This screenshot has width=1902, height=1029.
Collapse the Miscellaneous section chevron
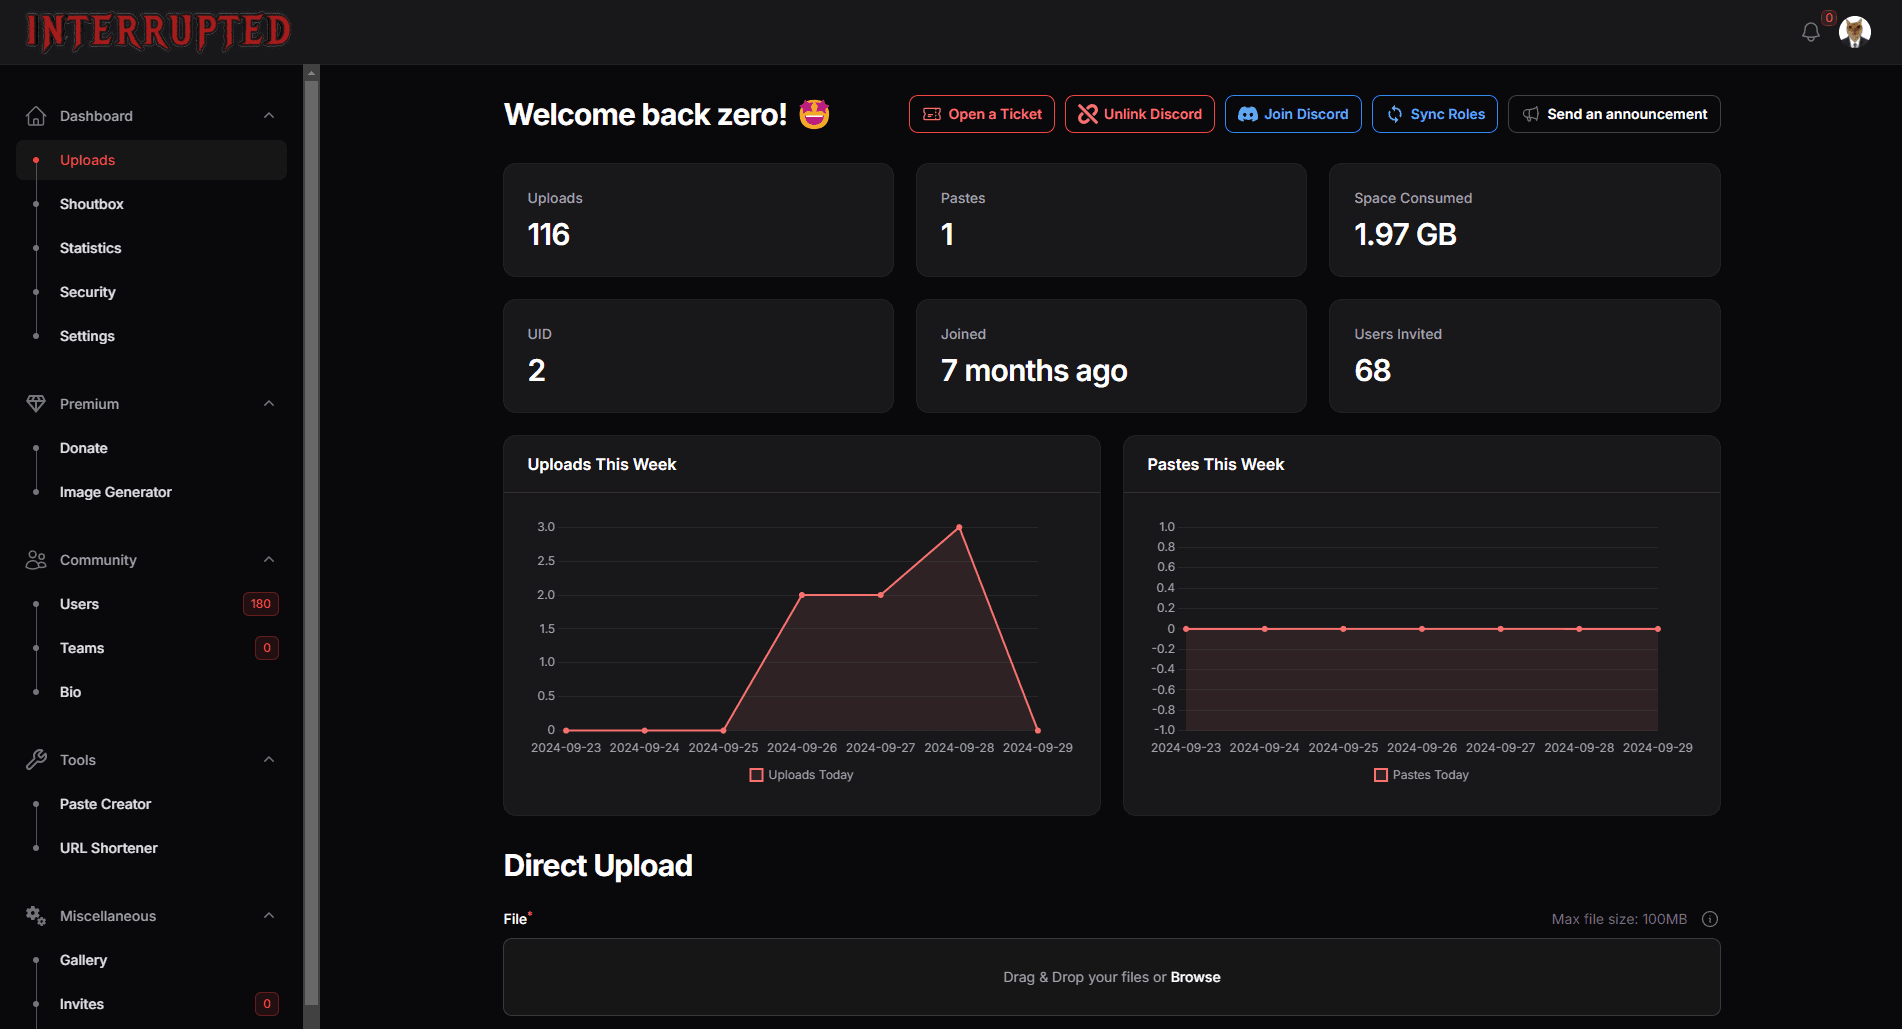coord(269,916)
